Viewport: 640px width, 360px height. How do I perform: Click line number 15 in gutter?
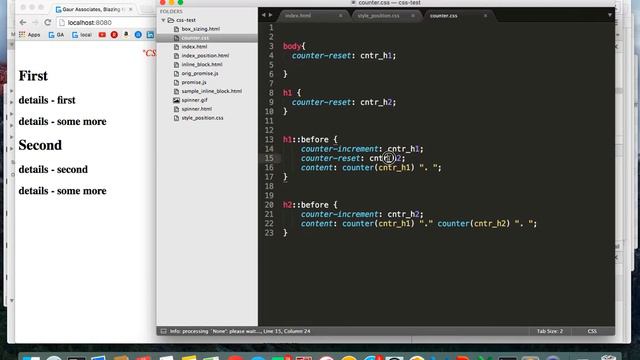[x=269, y=158]
